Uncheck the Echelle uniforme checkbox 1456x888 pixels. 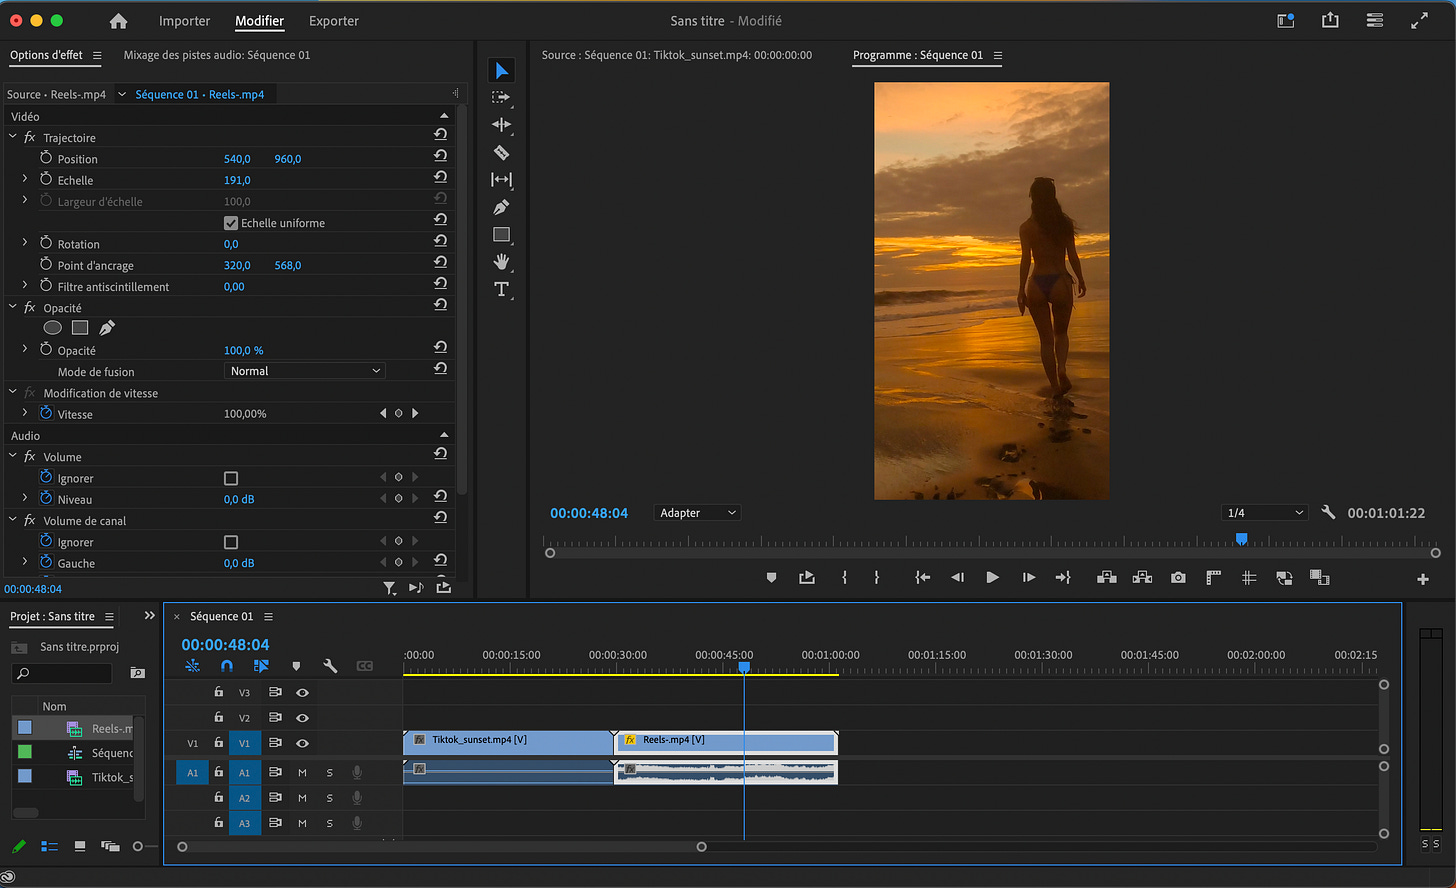(x=231, y=223)
